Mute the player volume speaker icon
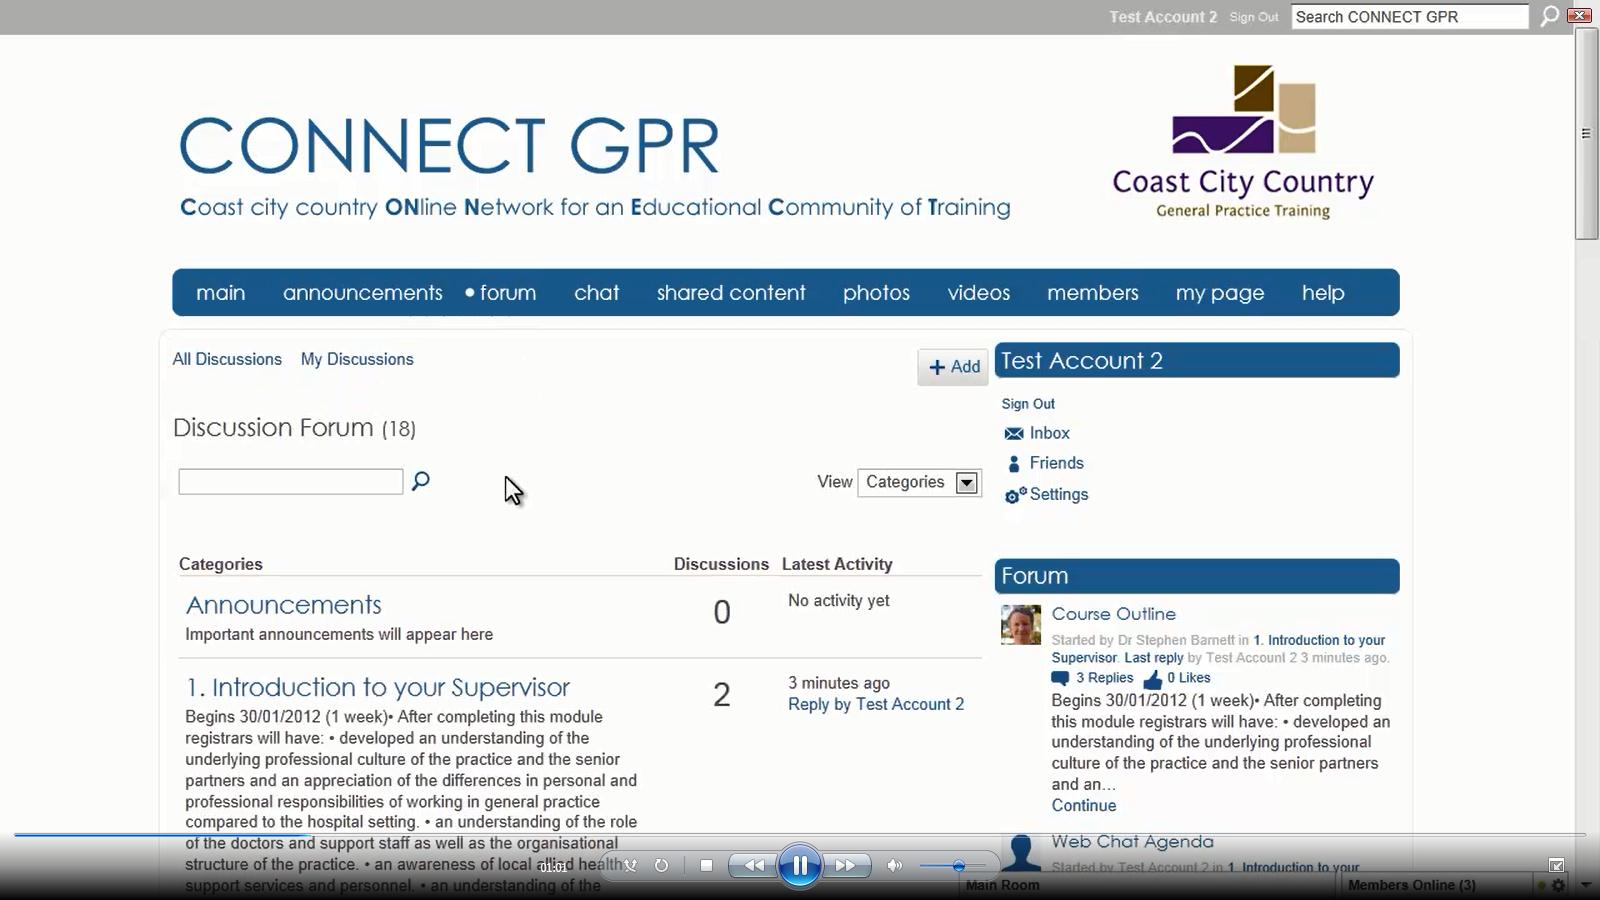Image resolution: width=1600 pixels, height=900 pixels. [x=894, y=866]
